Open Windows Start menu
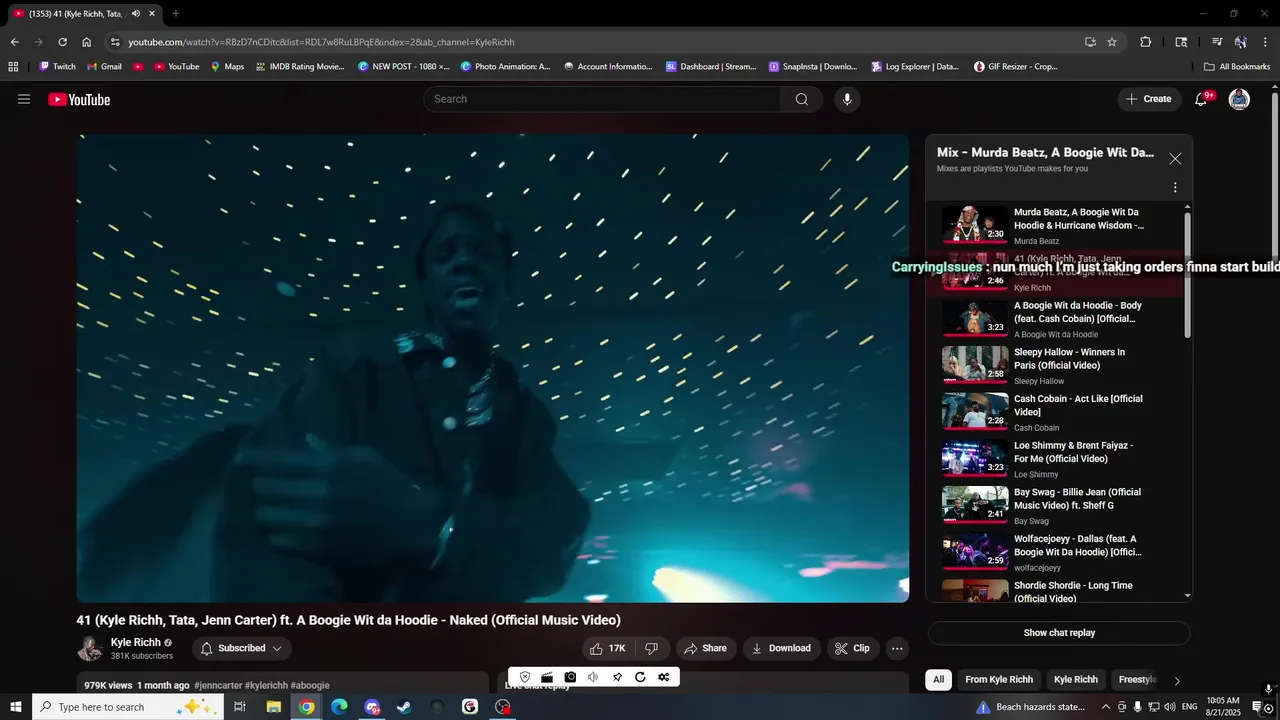This screenshot has width=1280, height=720. pyautogui.click(x=15, y=707)
